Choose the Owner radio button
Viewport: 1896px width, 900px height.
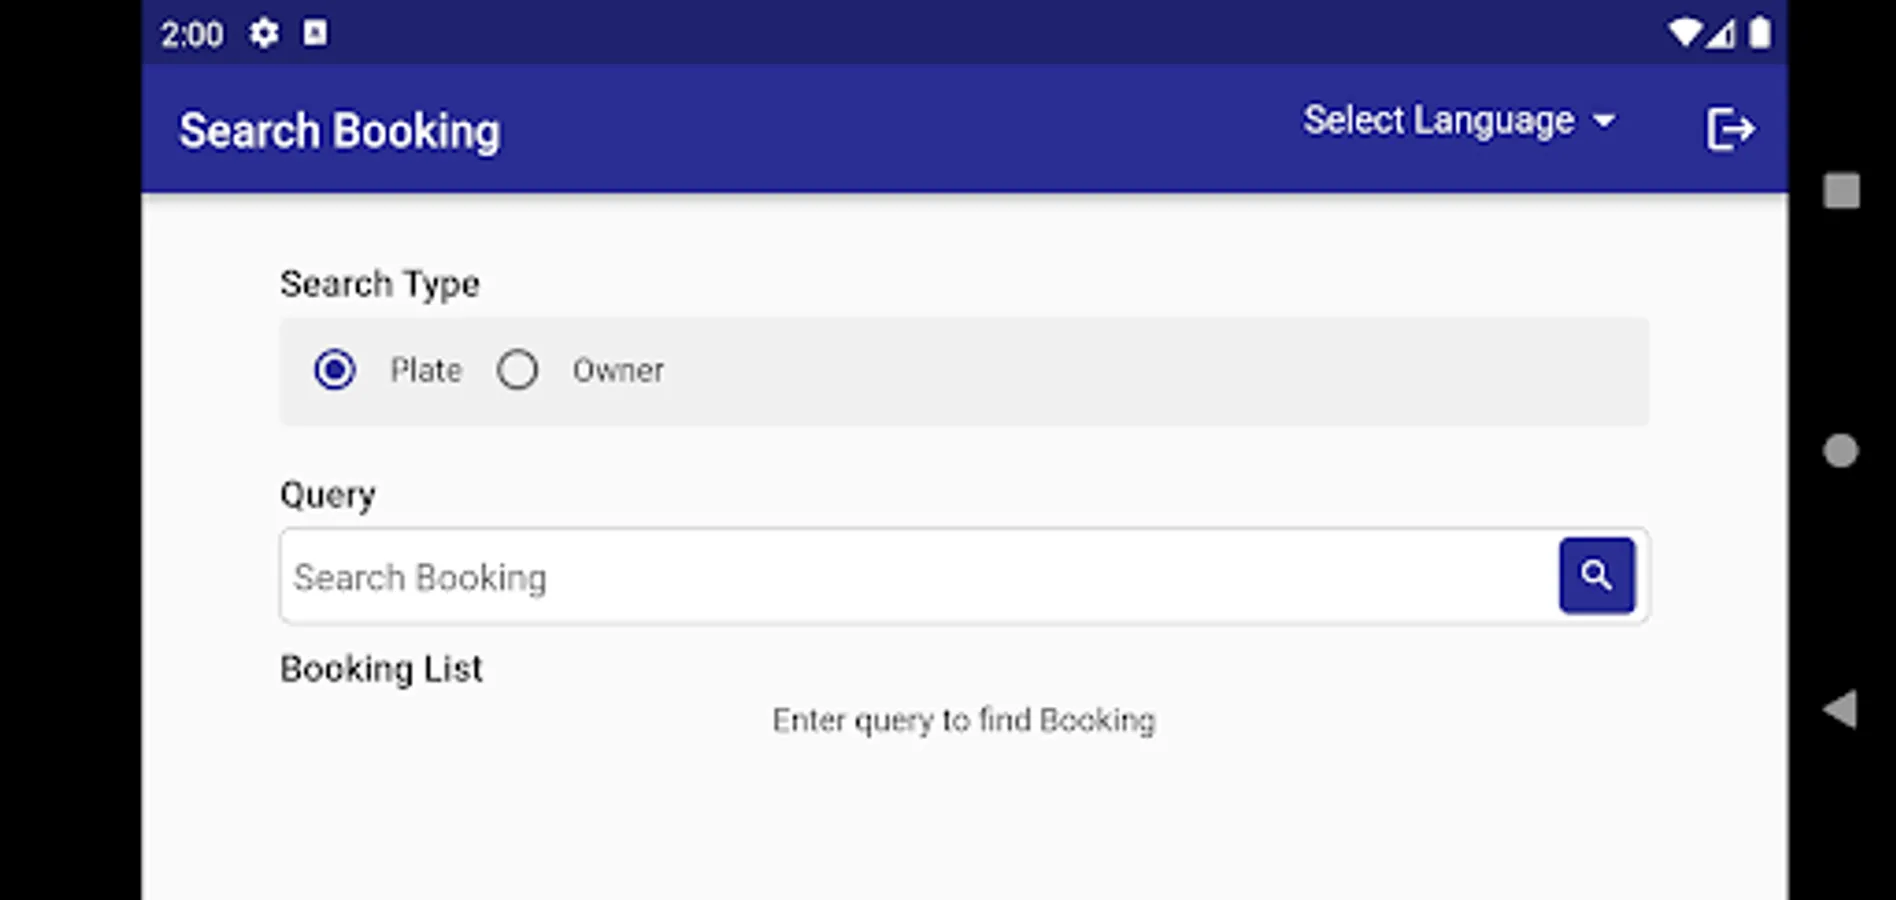[518, 370]
